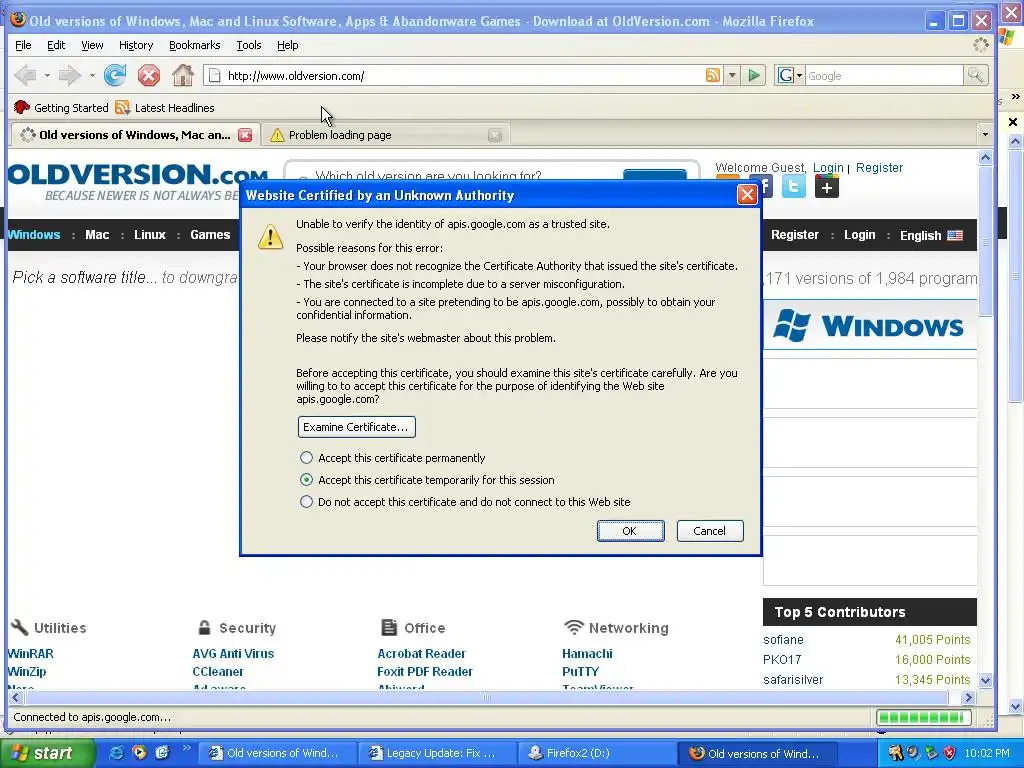
Task: Select Do not accept this certificate option
Action: (x=306, y=502)
